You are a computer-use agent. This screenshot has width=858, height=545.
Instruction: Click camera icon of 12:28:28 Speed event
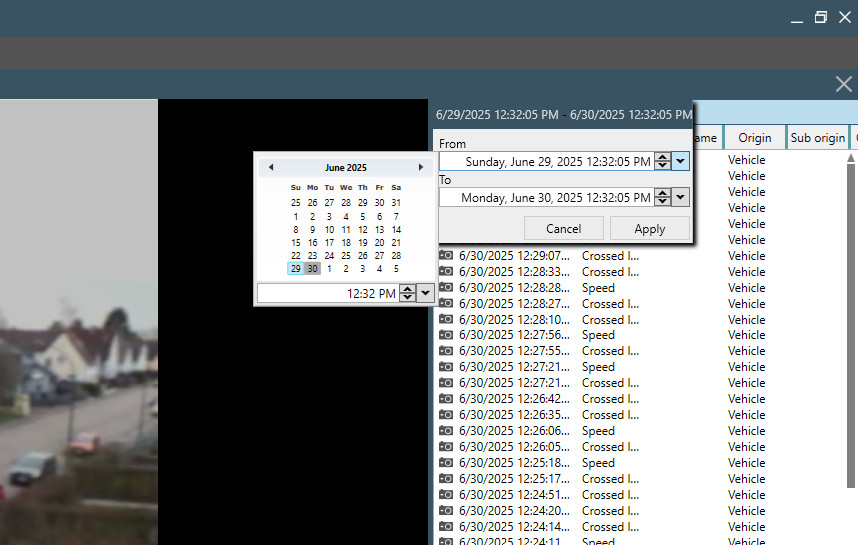446,288
